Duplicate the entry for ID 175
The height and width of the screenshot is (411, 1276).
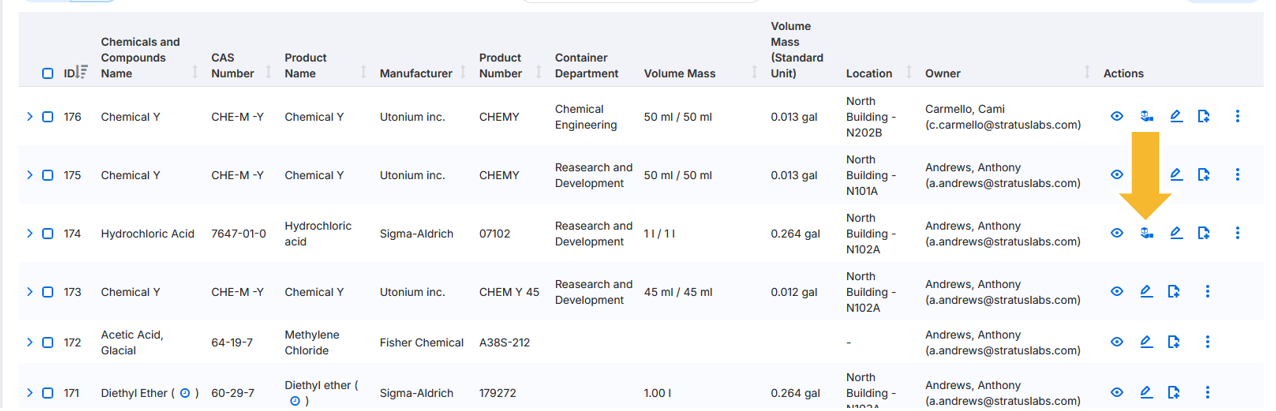tap(1204, 175)
